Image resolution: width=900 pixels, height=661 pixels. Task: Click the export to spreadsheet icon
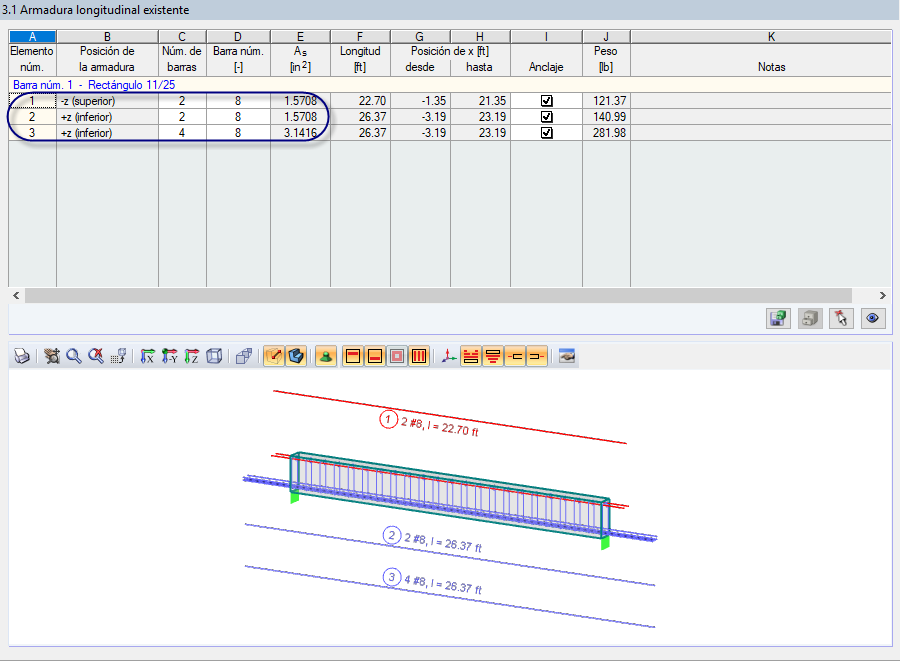tap(778, 318)
